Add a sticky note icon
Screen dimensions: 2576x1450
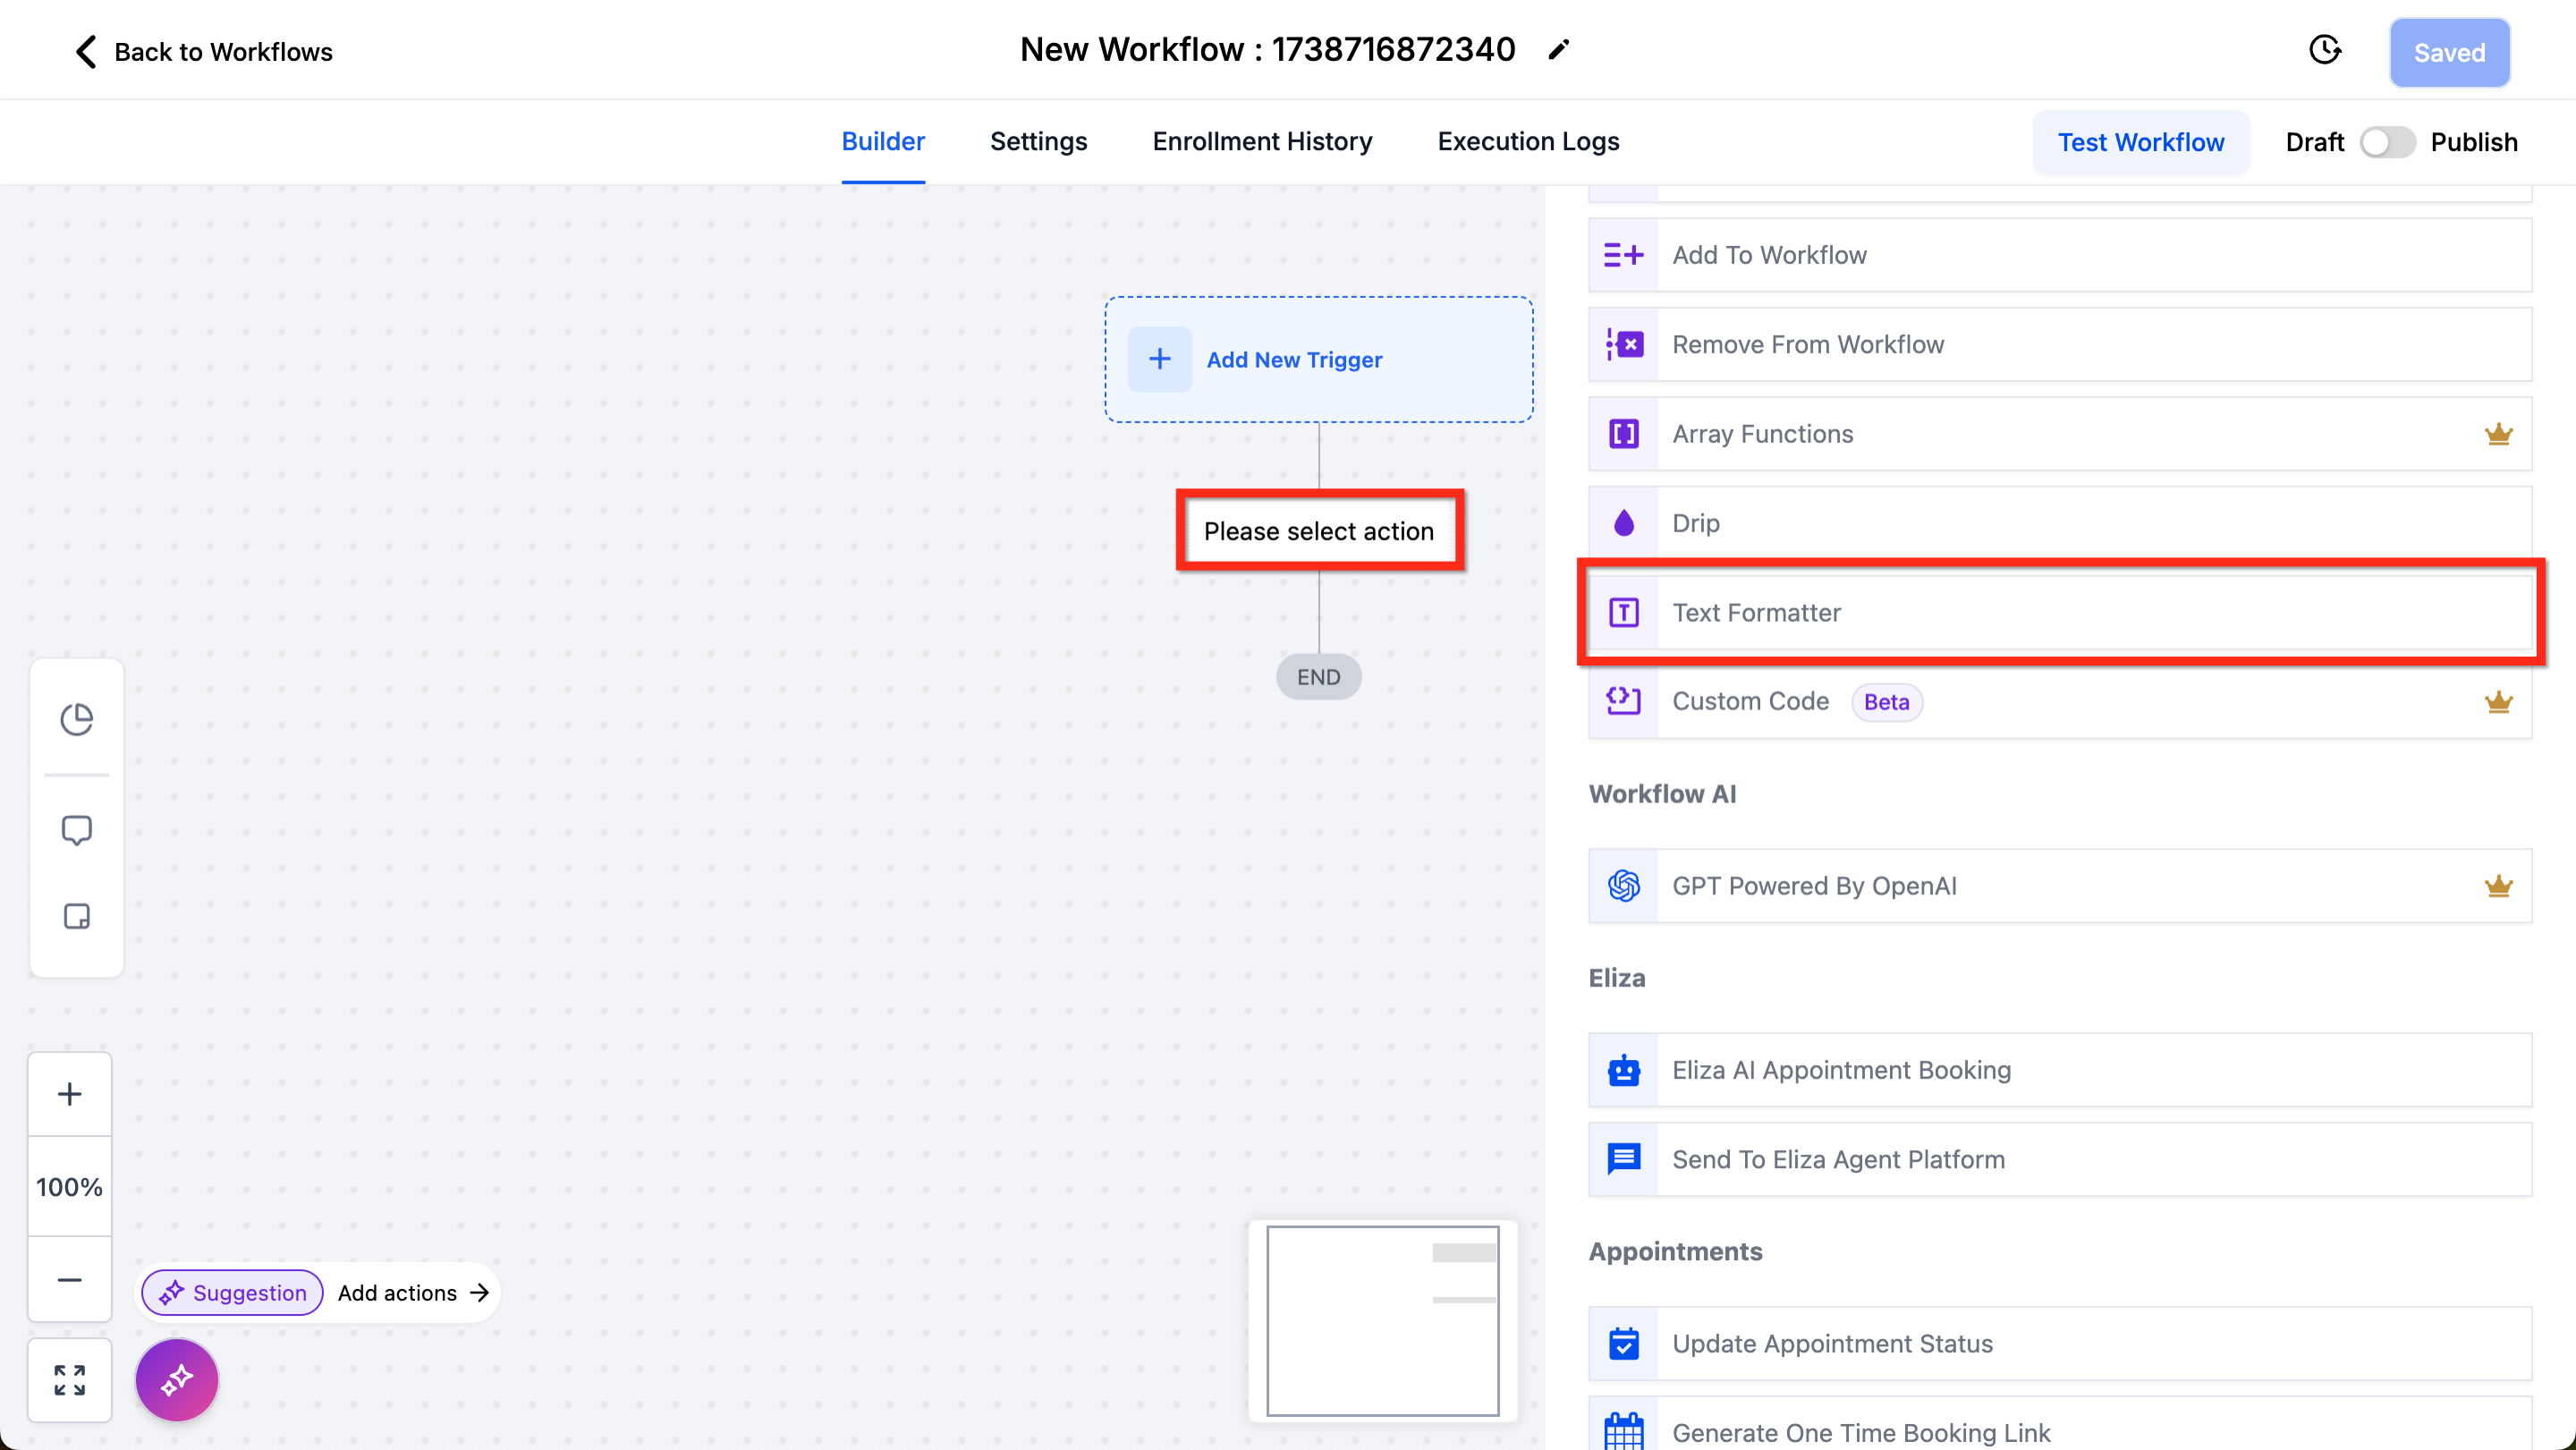click(76, 916)
